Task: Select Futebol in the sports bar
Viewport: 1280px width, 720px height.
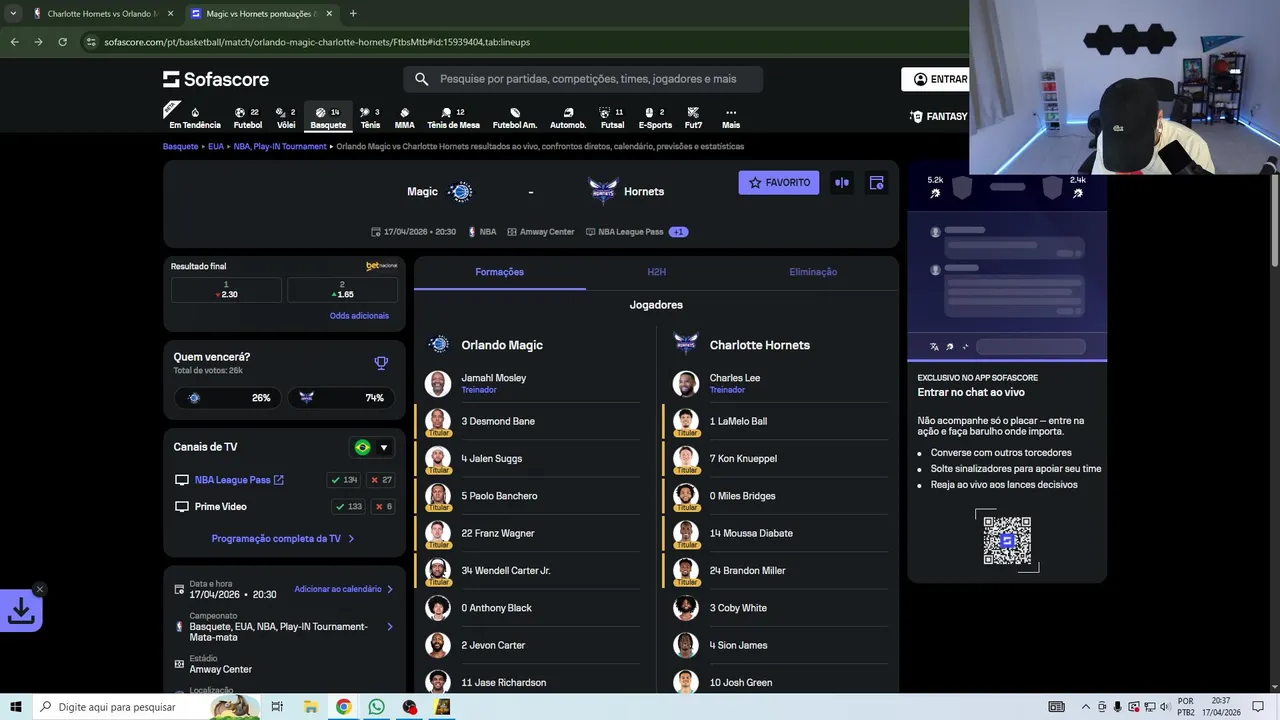Action: [x=247, y=118]
